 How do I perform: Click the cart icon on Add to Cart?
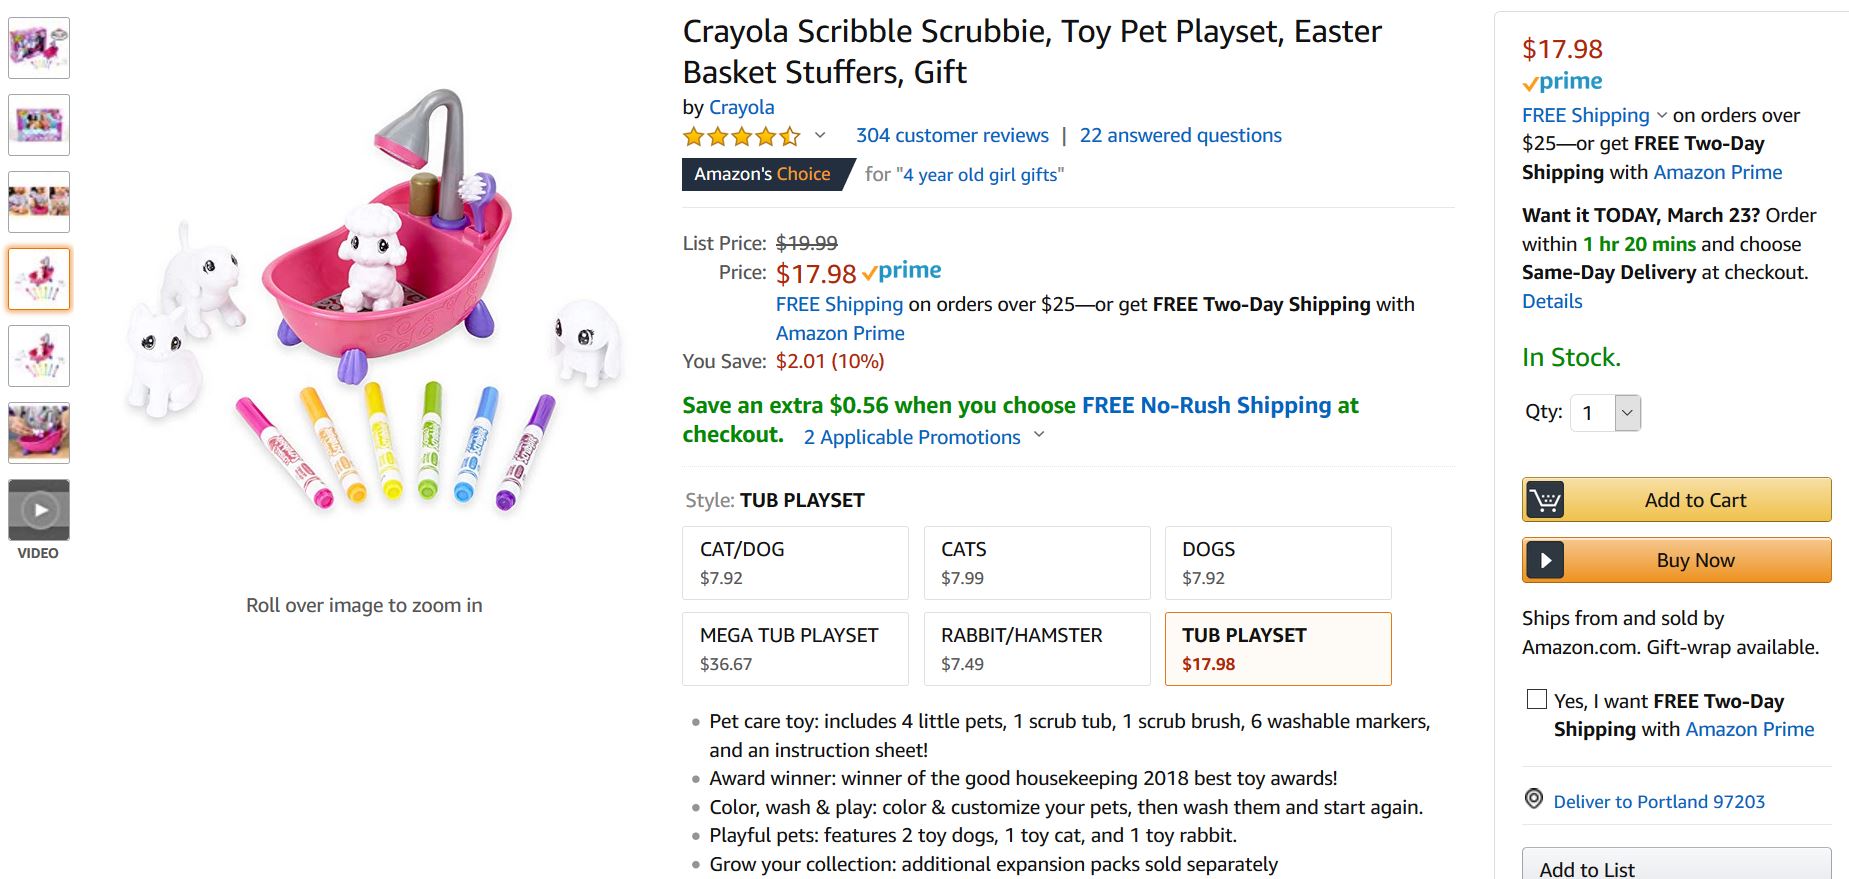(1545, 500)
